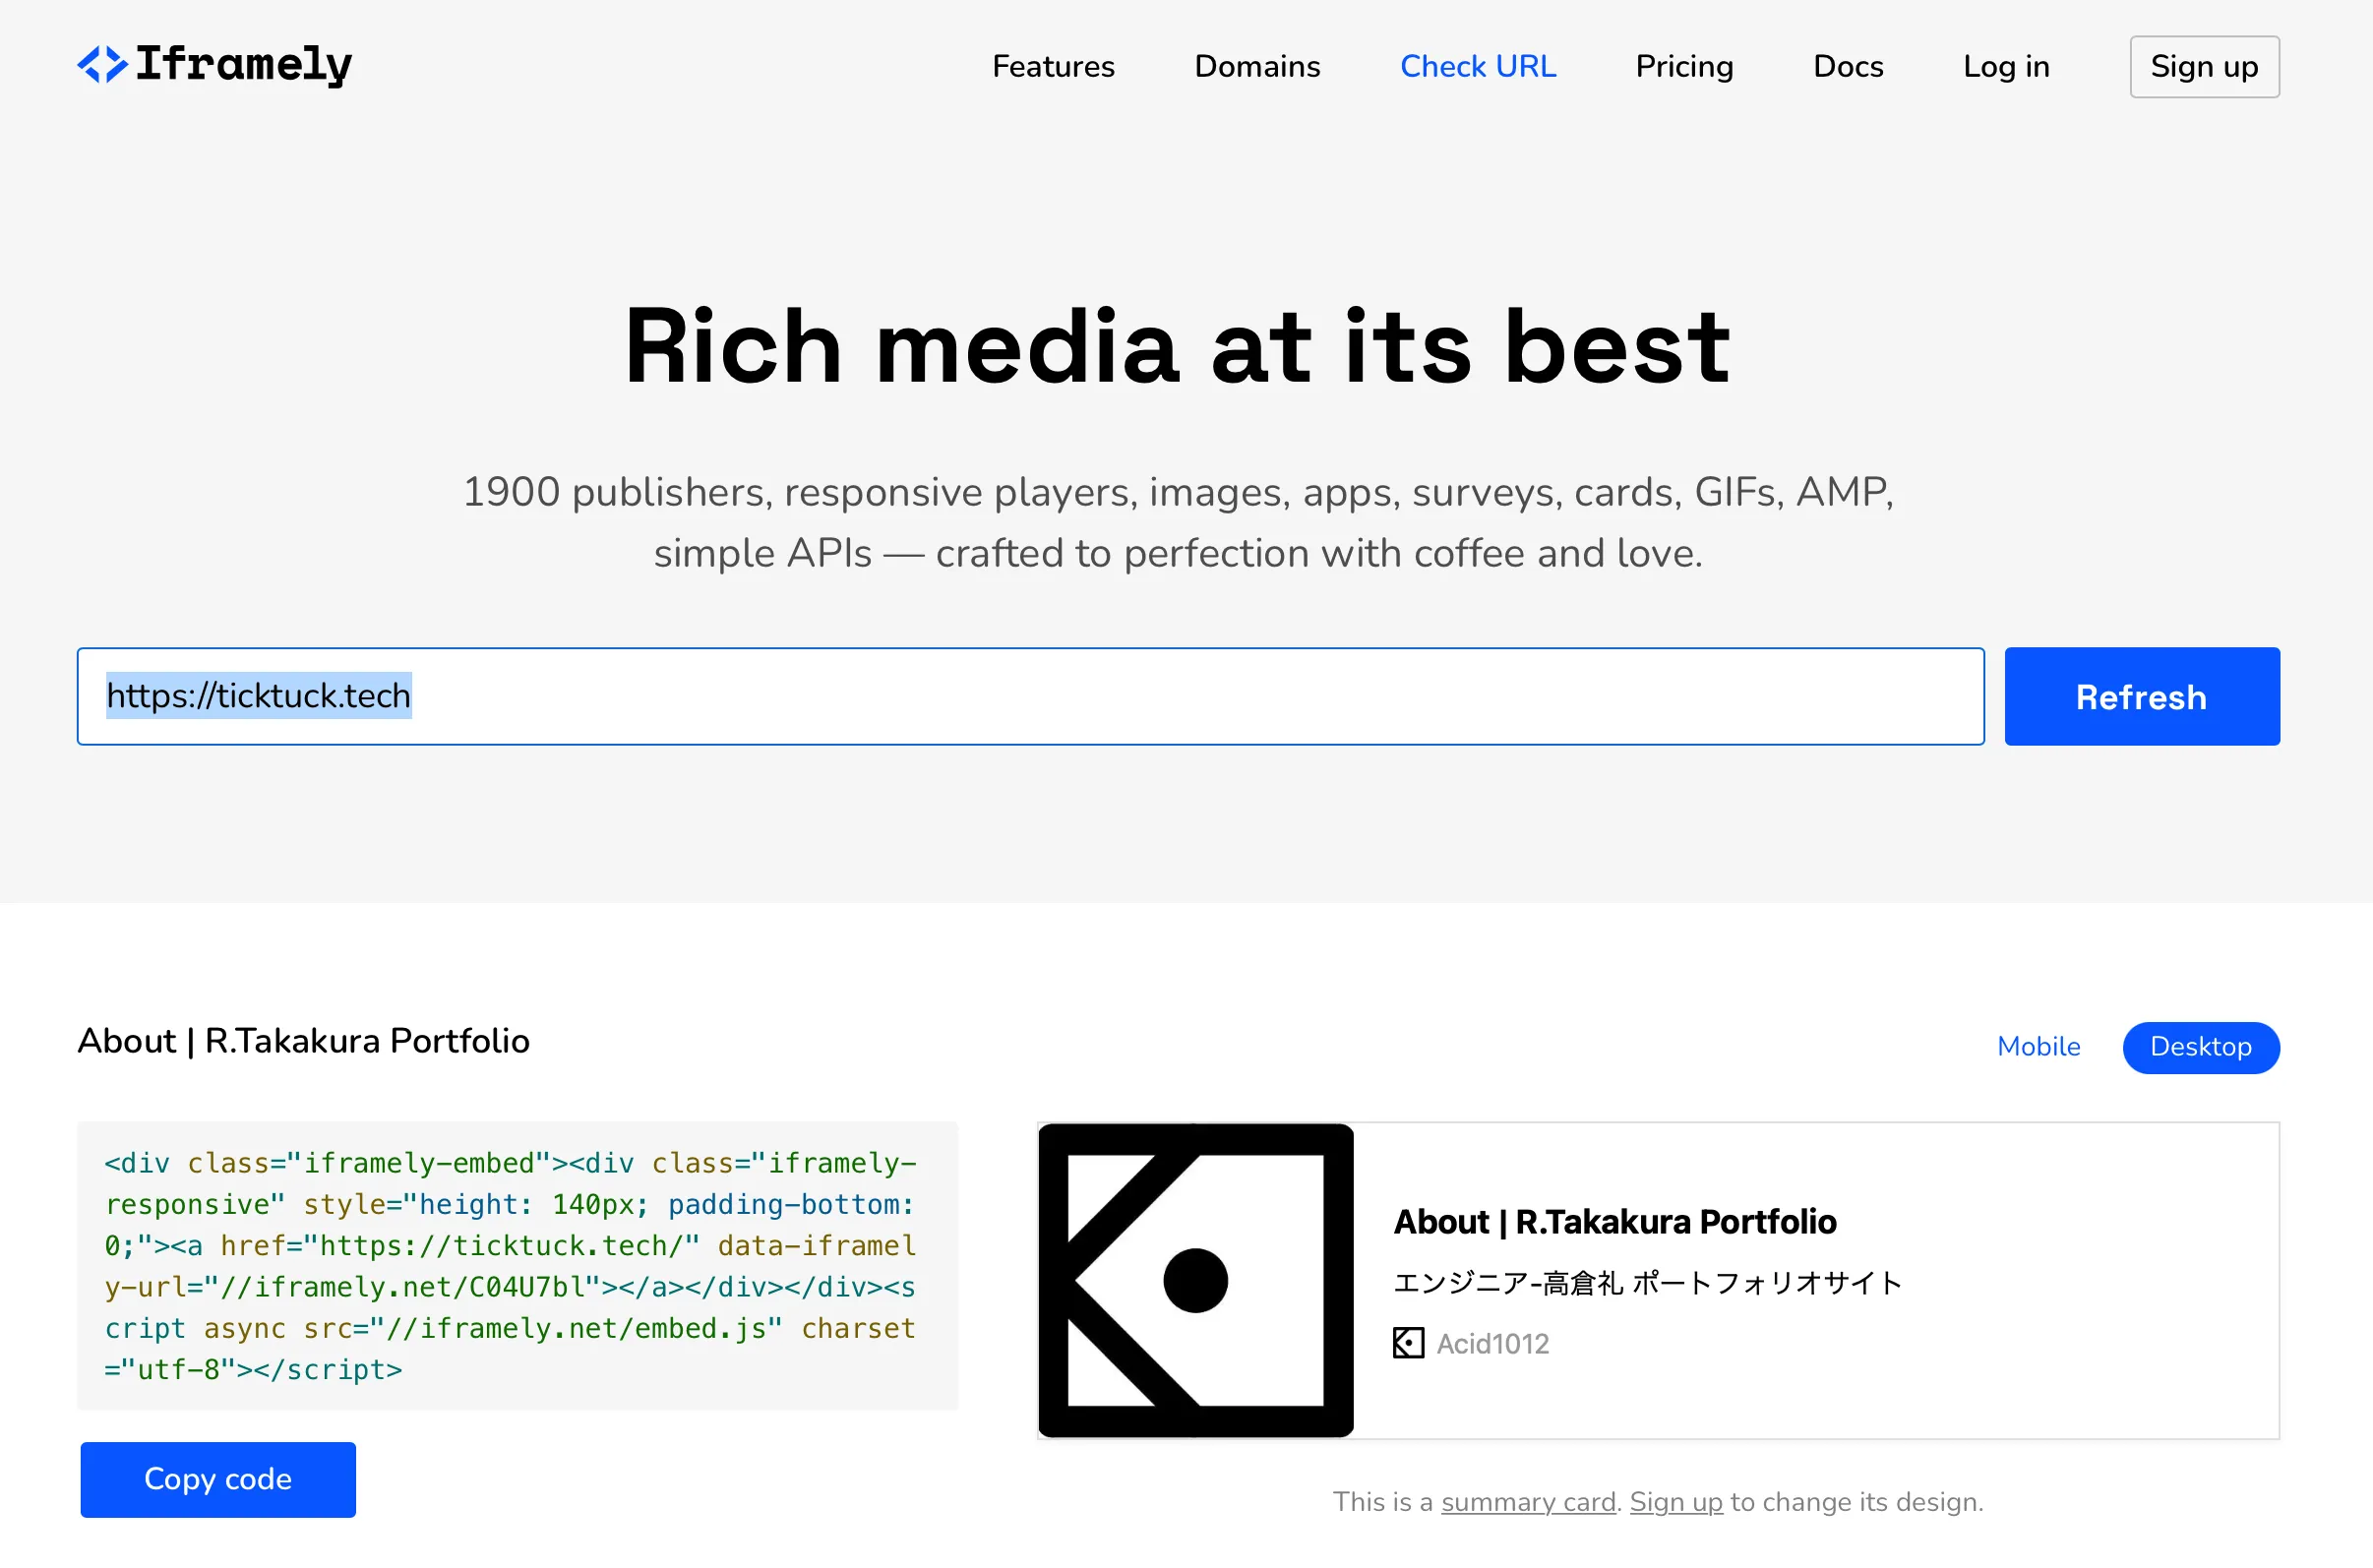2373x1568 pixels.
Task: Navigate to Docs
Action: tap(1848, 67)
